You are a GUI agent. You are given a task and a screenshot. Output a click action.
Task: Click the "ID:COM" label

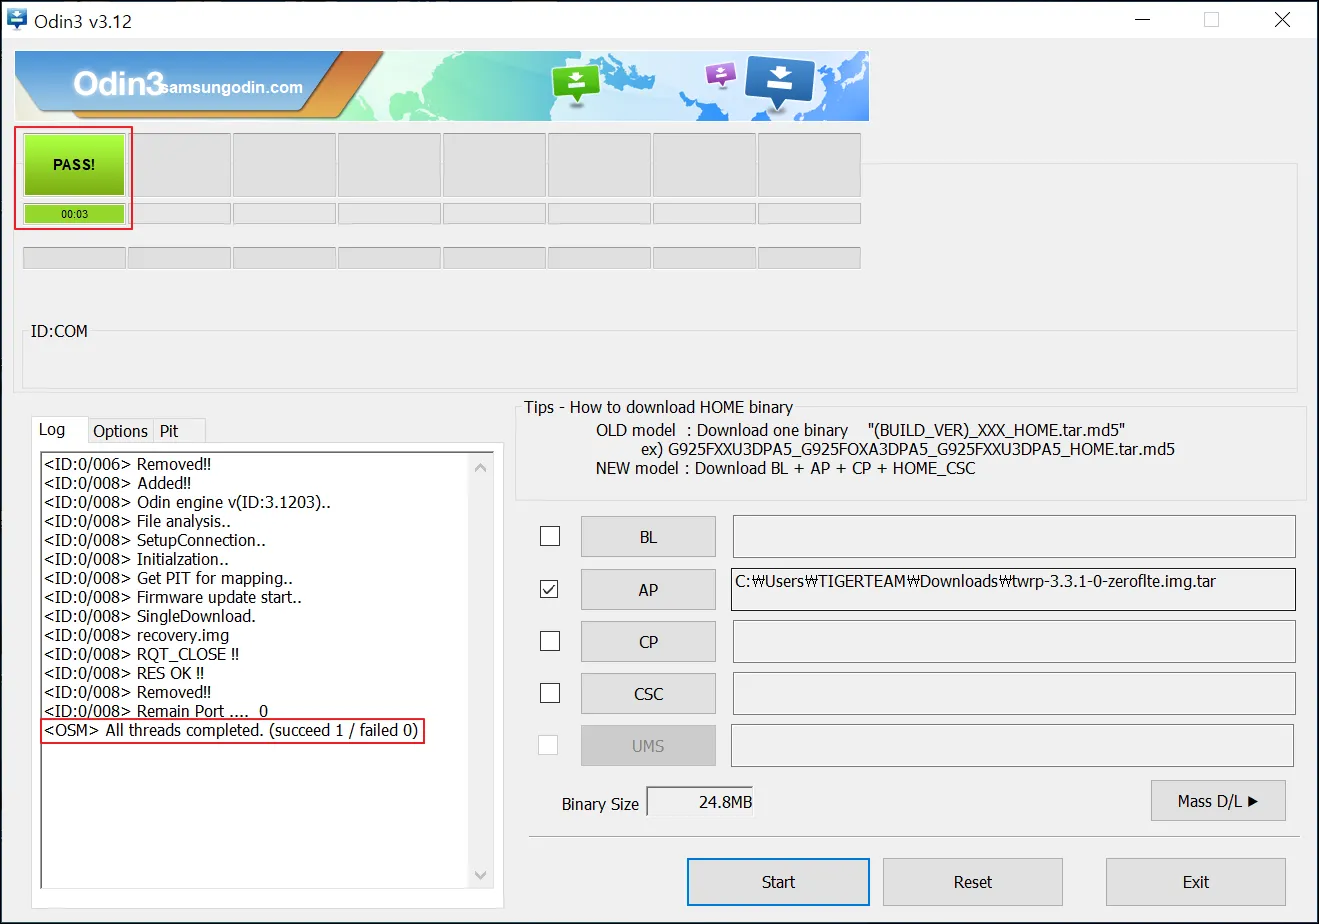pyautogui.click(x=59, y=331)
